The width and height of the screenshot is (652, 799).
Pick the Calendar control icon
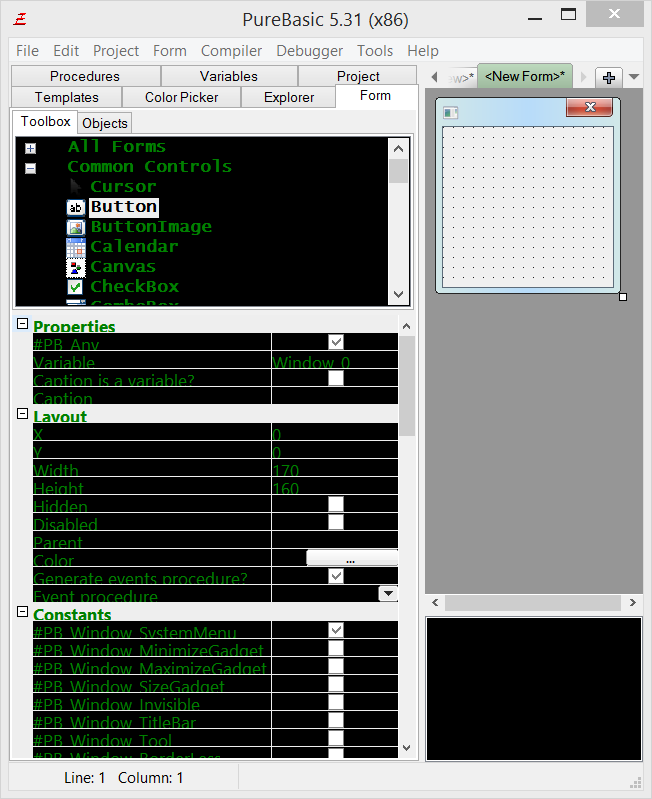(x=76, y=247)
